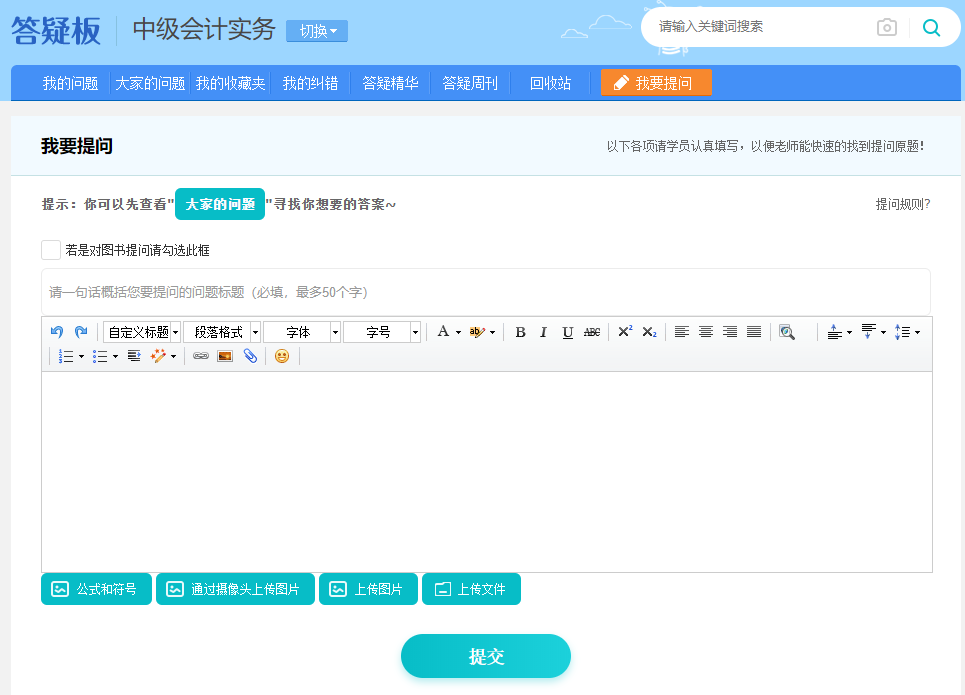The width and height of the screenshot is (965, 695).
Task: Apply superscript formatting
Action: coord(623,331)
